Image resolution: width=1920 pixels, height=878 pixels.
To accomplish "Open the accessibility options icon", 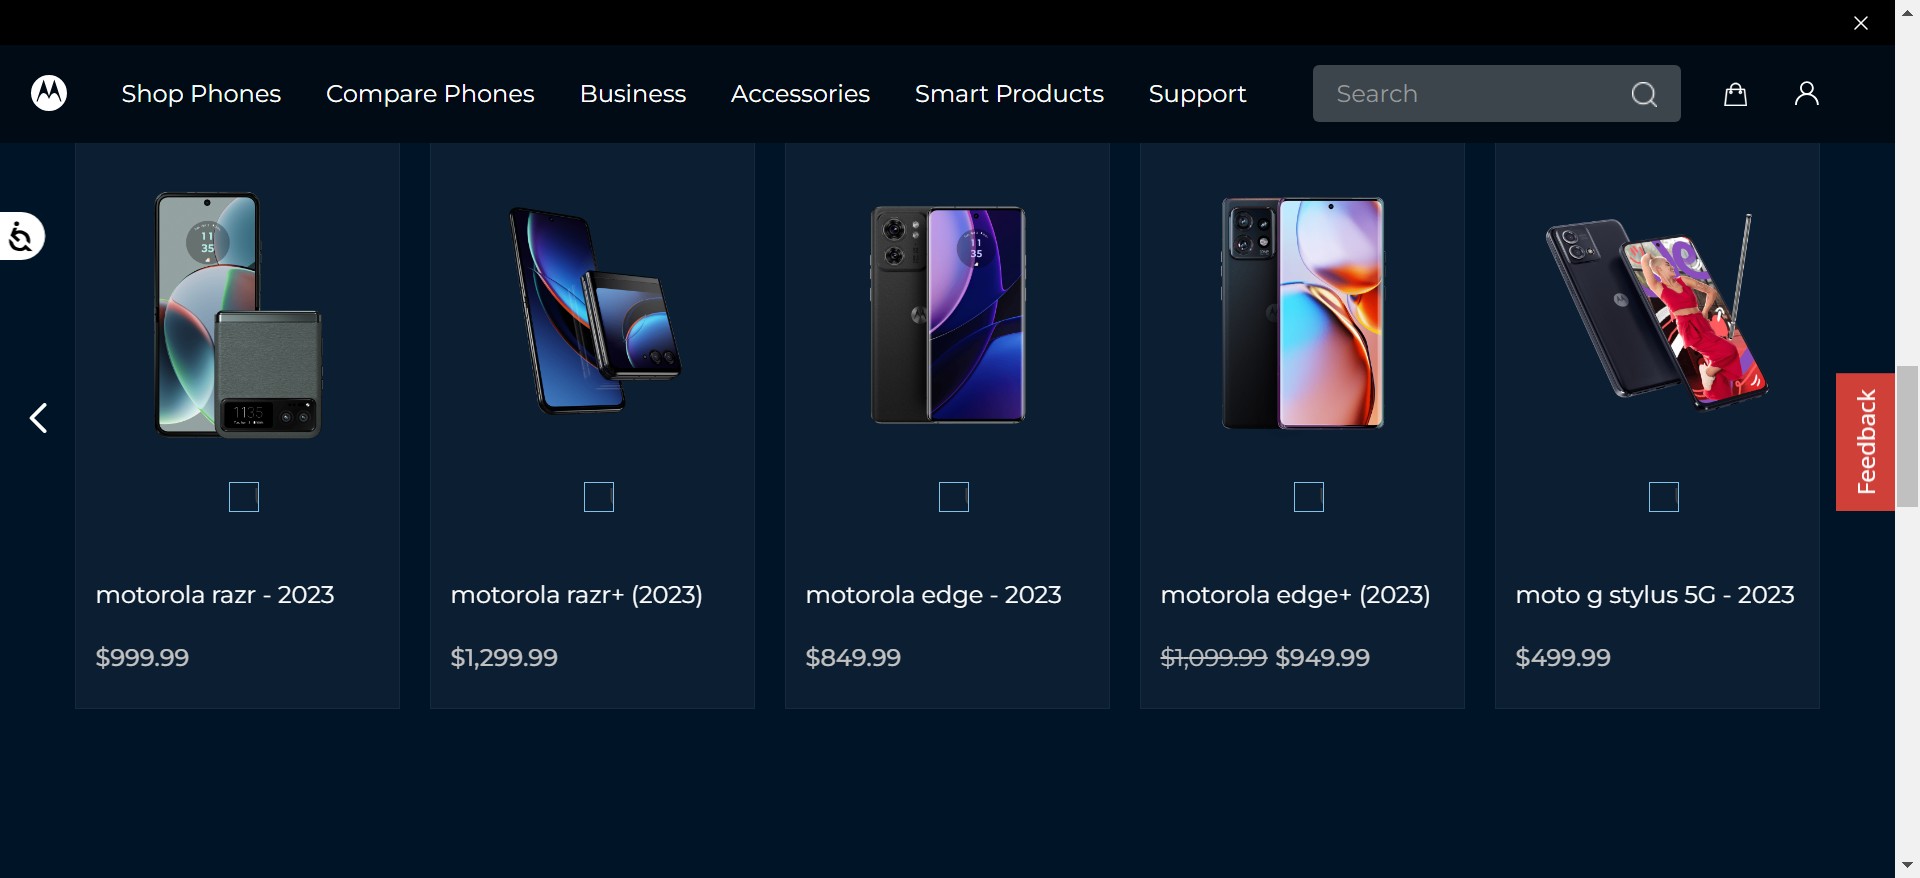I will coord(21,236).
